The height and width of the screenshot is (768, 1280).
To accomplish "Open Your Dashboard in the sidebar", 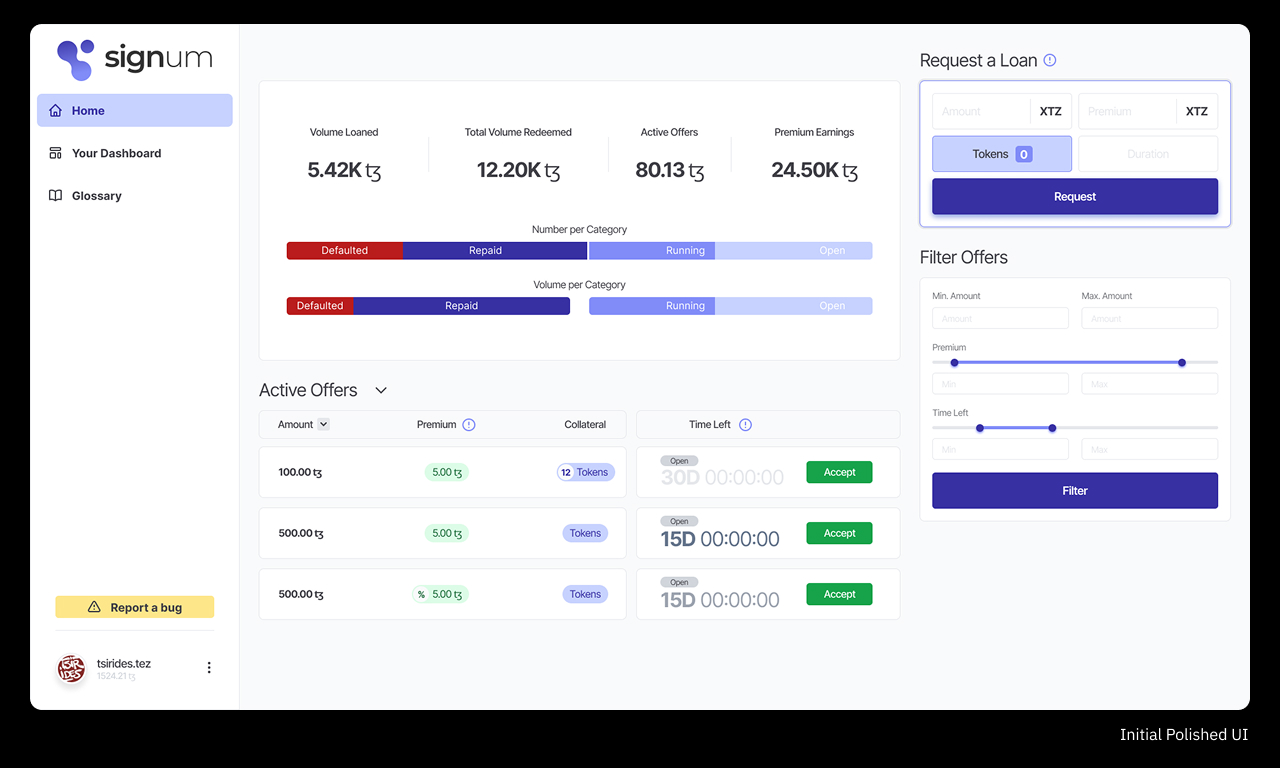I will point(116,153).
